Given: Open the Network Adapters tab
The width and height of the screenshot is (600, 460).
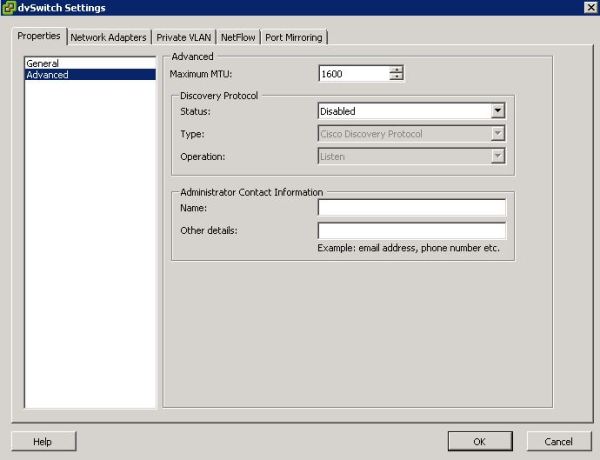Looking at the screenshot, I should tap(108, 37).
